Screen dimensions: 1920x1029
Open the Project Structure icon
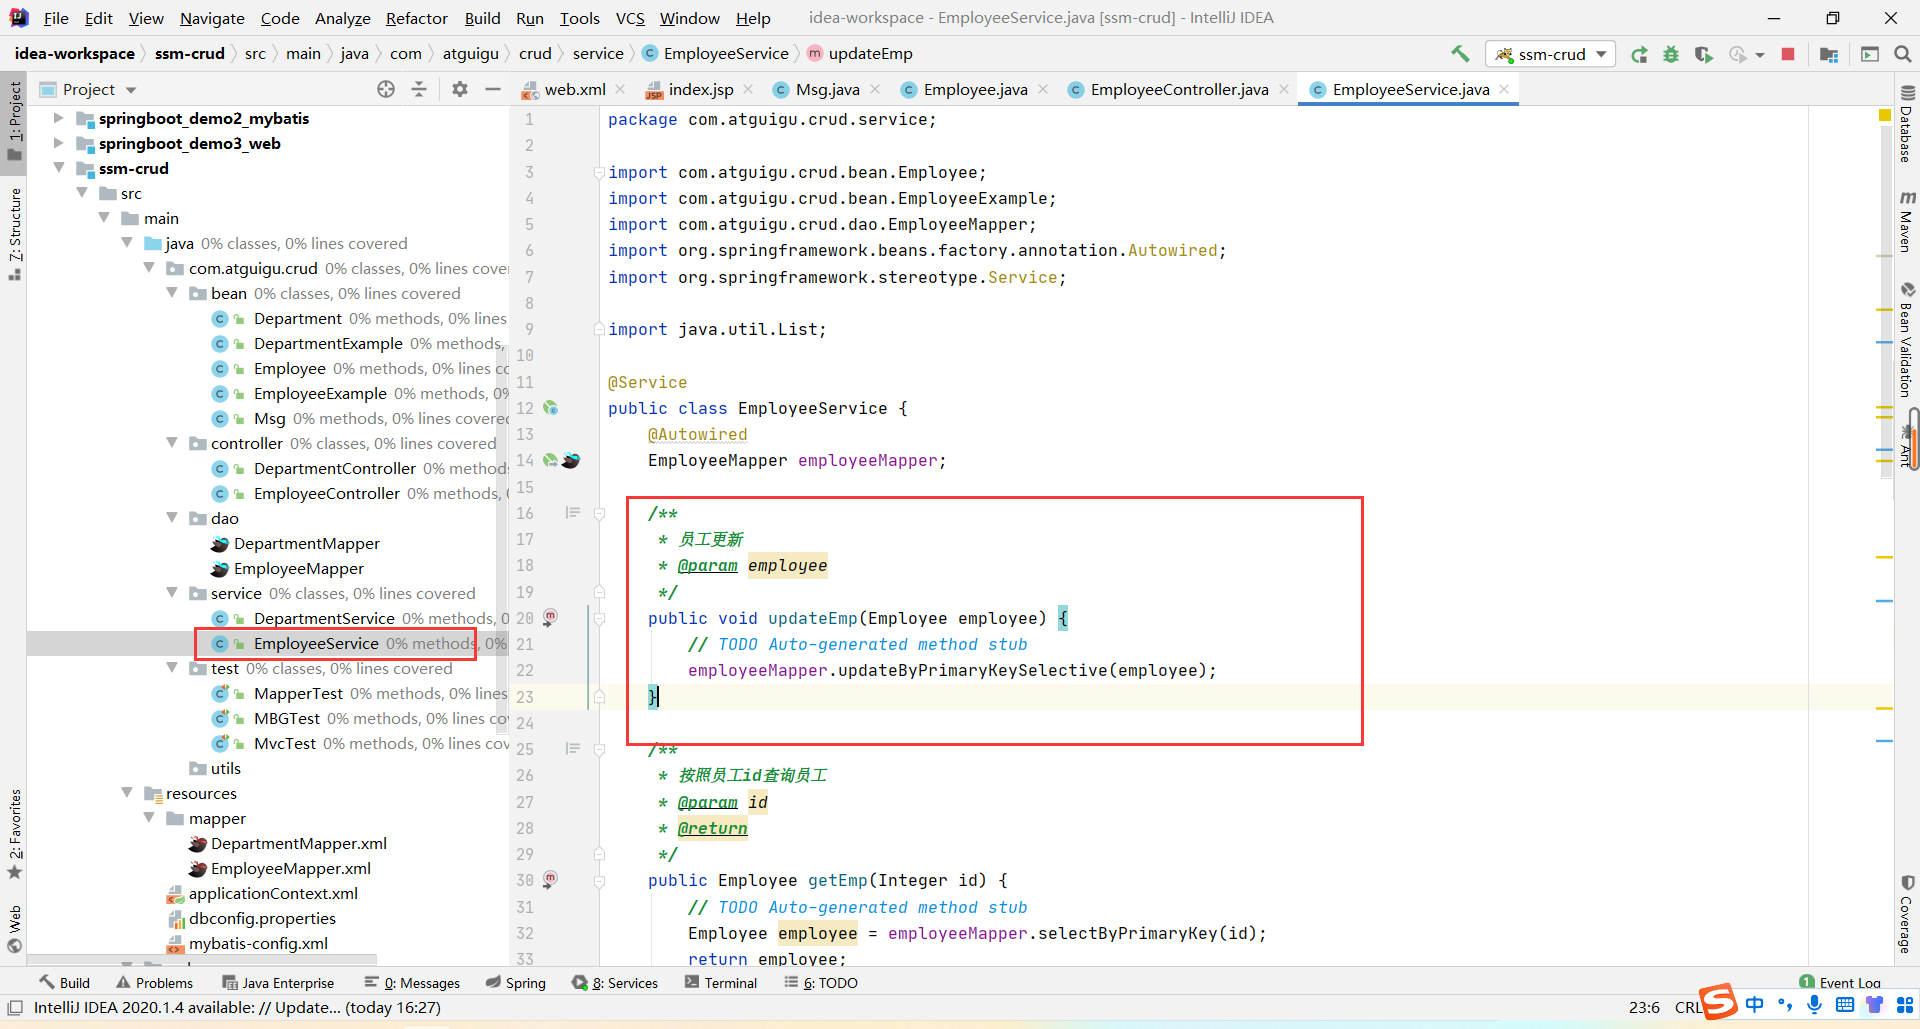tap(1829, 54)
